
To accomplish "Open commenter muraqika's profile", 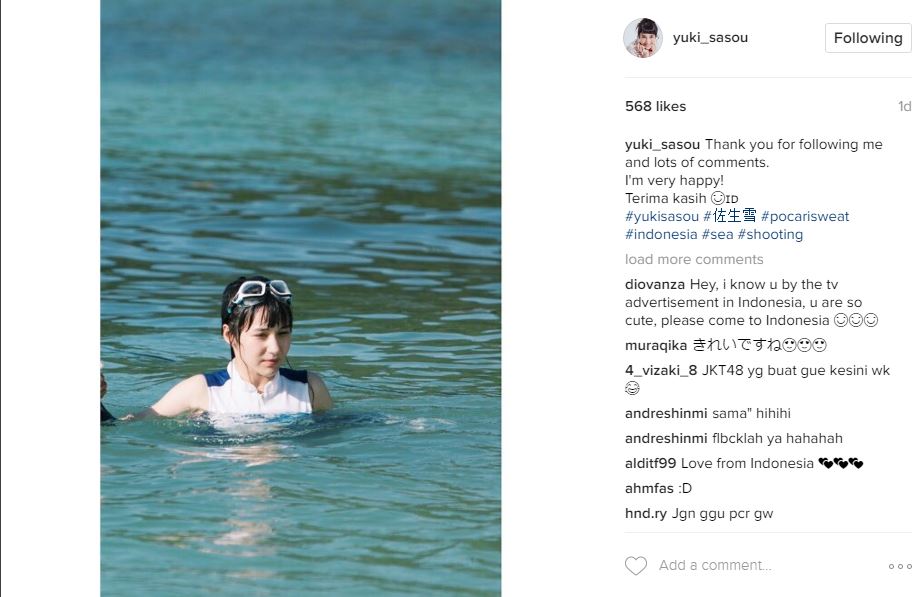I will click(x=656, y=346).
